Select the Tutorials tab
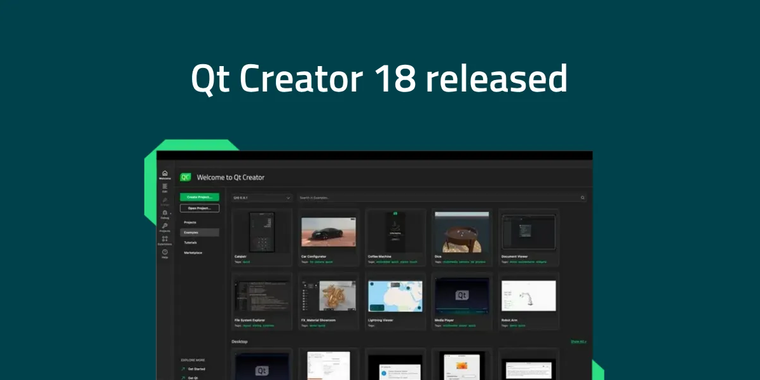760x380 pixels. coord(190,243)
